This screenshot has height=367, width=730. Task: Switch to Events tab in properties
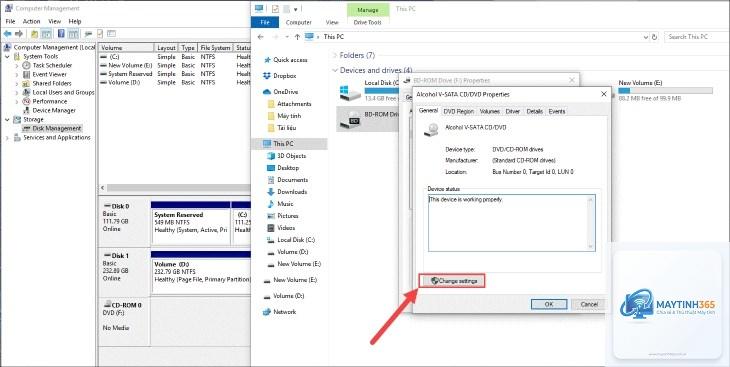click(x=557, y=112)
